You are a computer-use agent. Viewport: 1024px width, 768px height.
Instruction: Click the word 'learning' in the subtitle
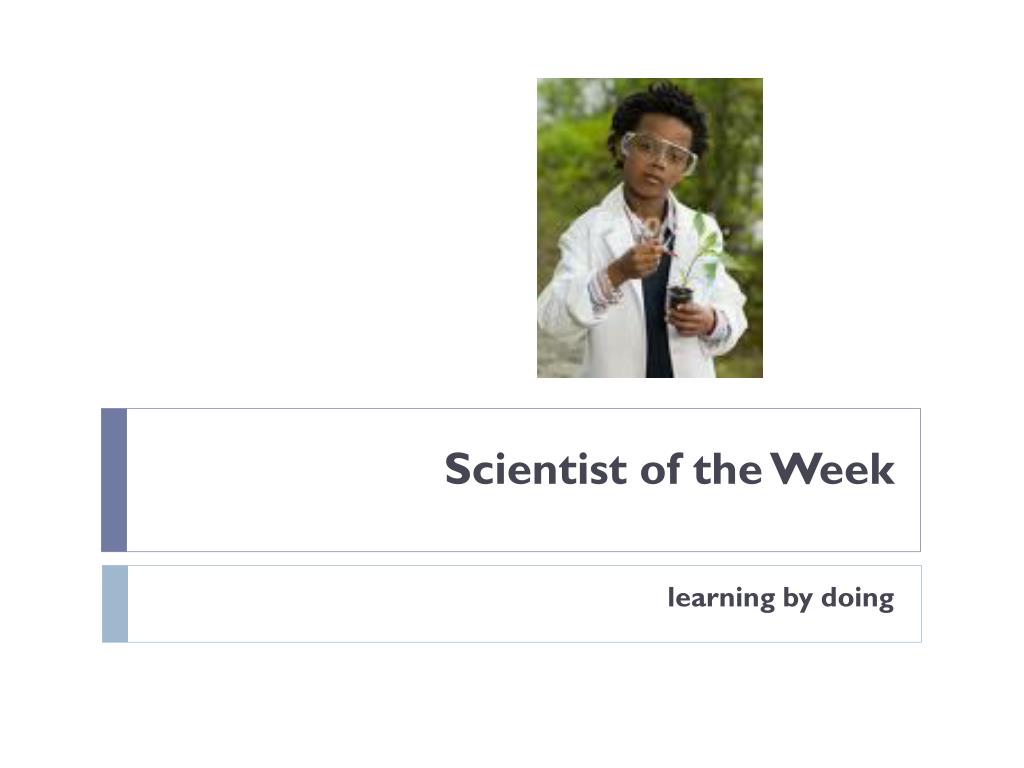721,598
